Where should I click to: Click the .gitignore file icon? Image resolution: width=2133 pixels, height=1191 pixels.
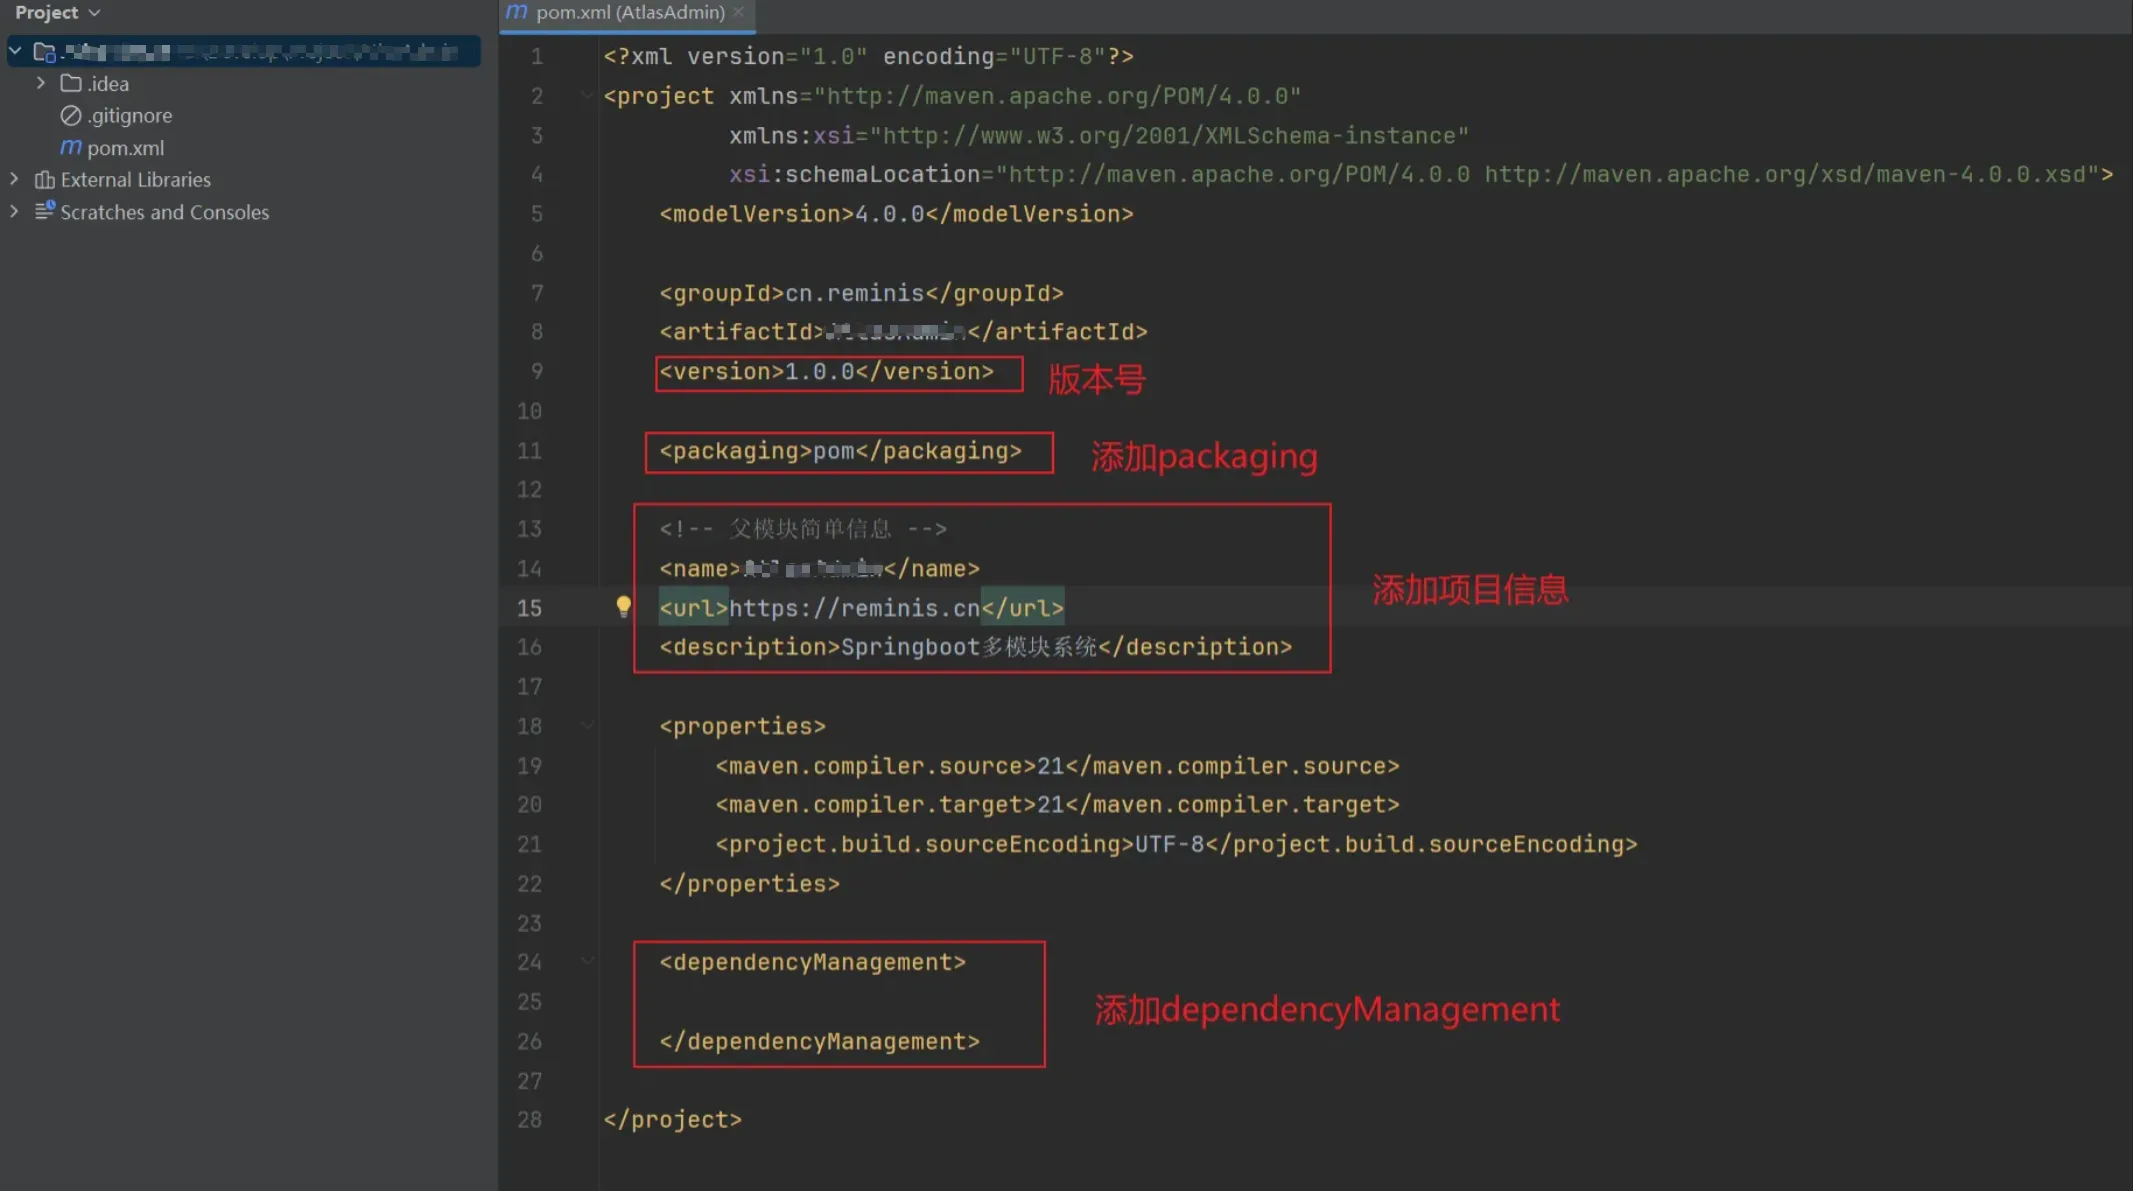point(70,115)
